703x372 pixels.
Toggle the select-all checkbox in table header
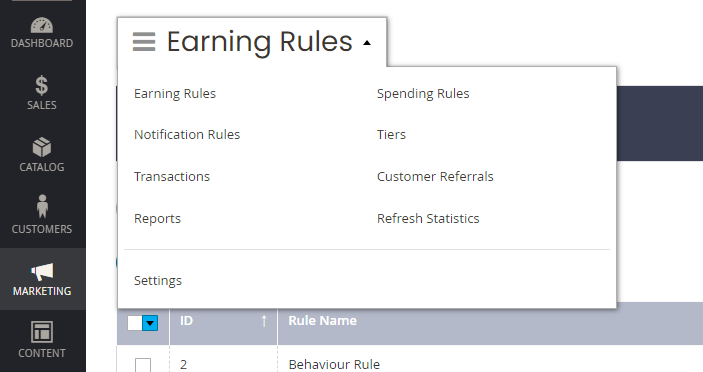135,323
